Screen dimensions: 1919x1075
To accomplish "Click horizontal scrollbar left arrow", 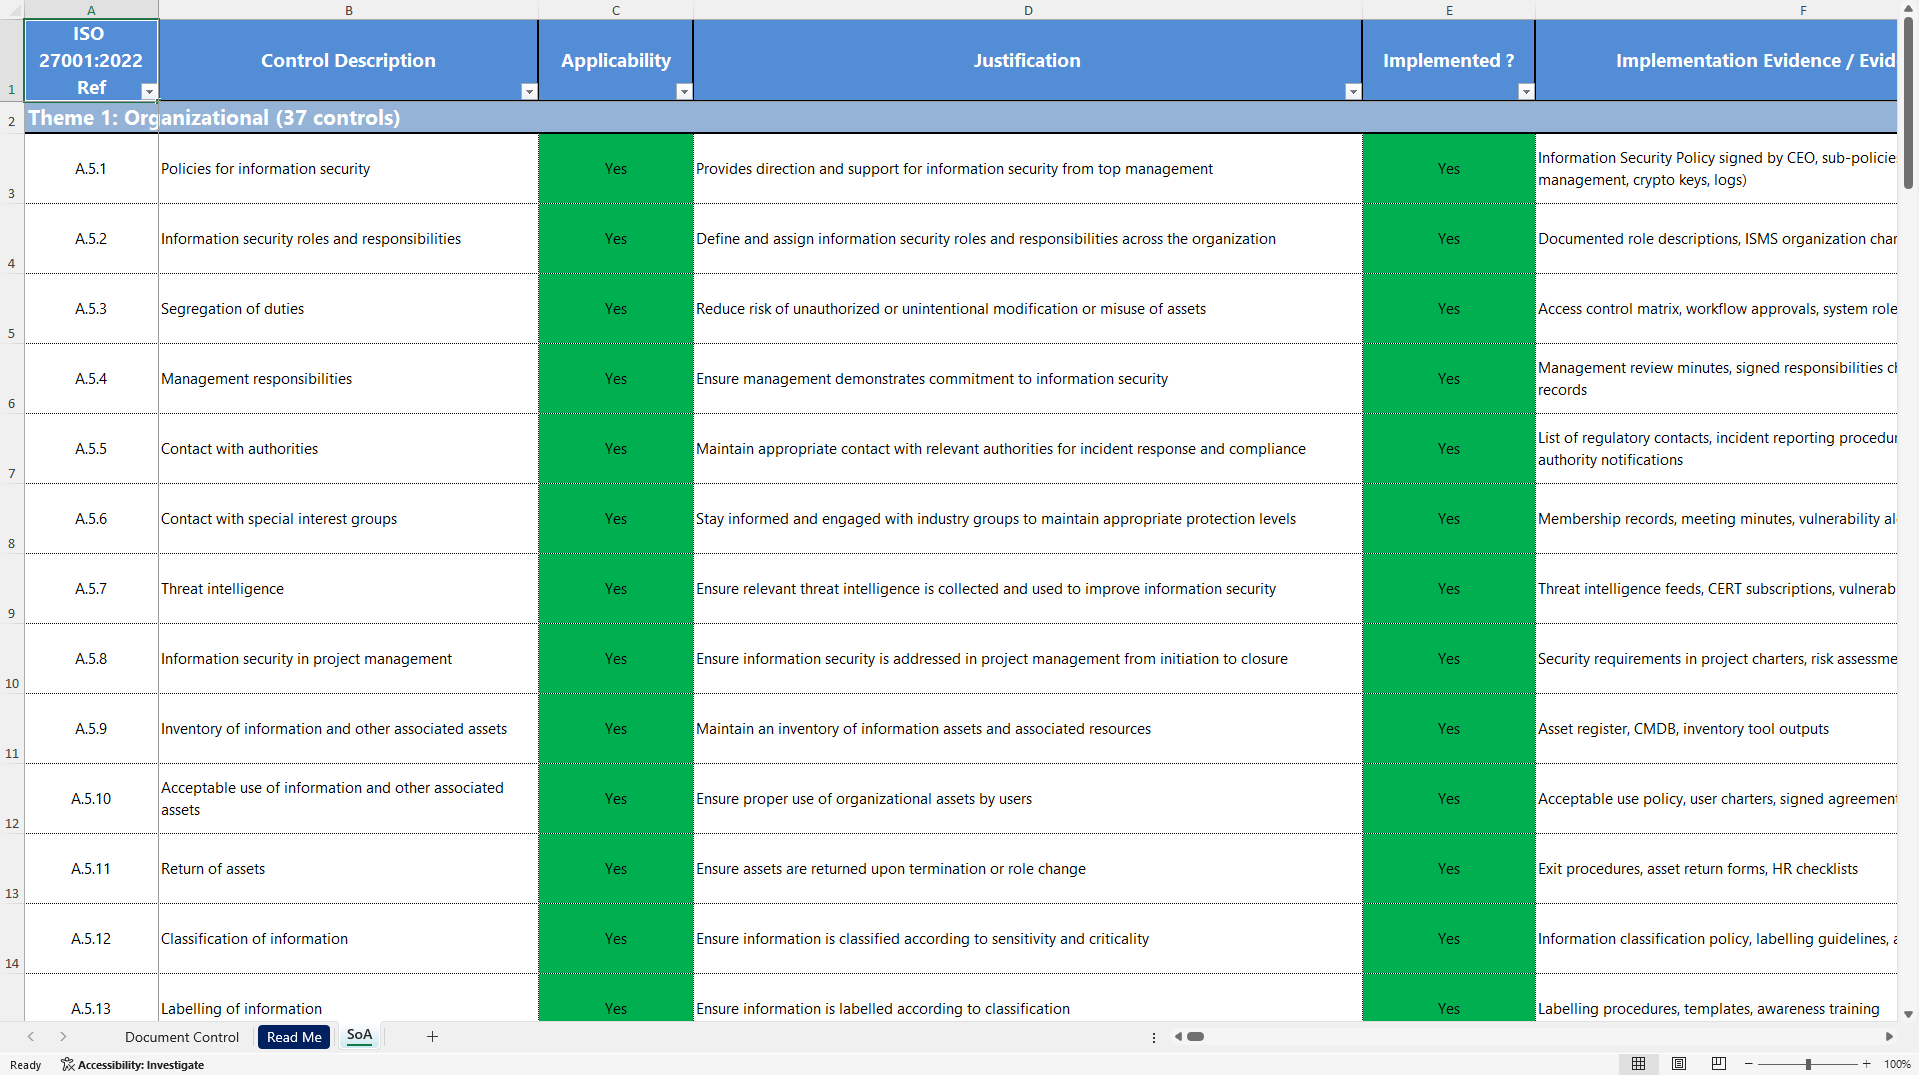I will pos(1178,1037).
